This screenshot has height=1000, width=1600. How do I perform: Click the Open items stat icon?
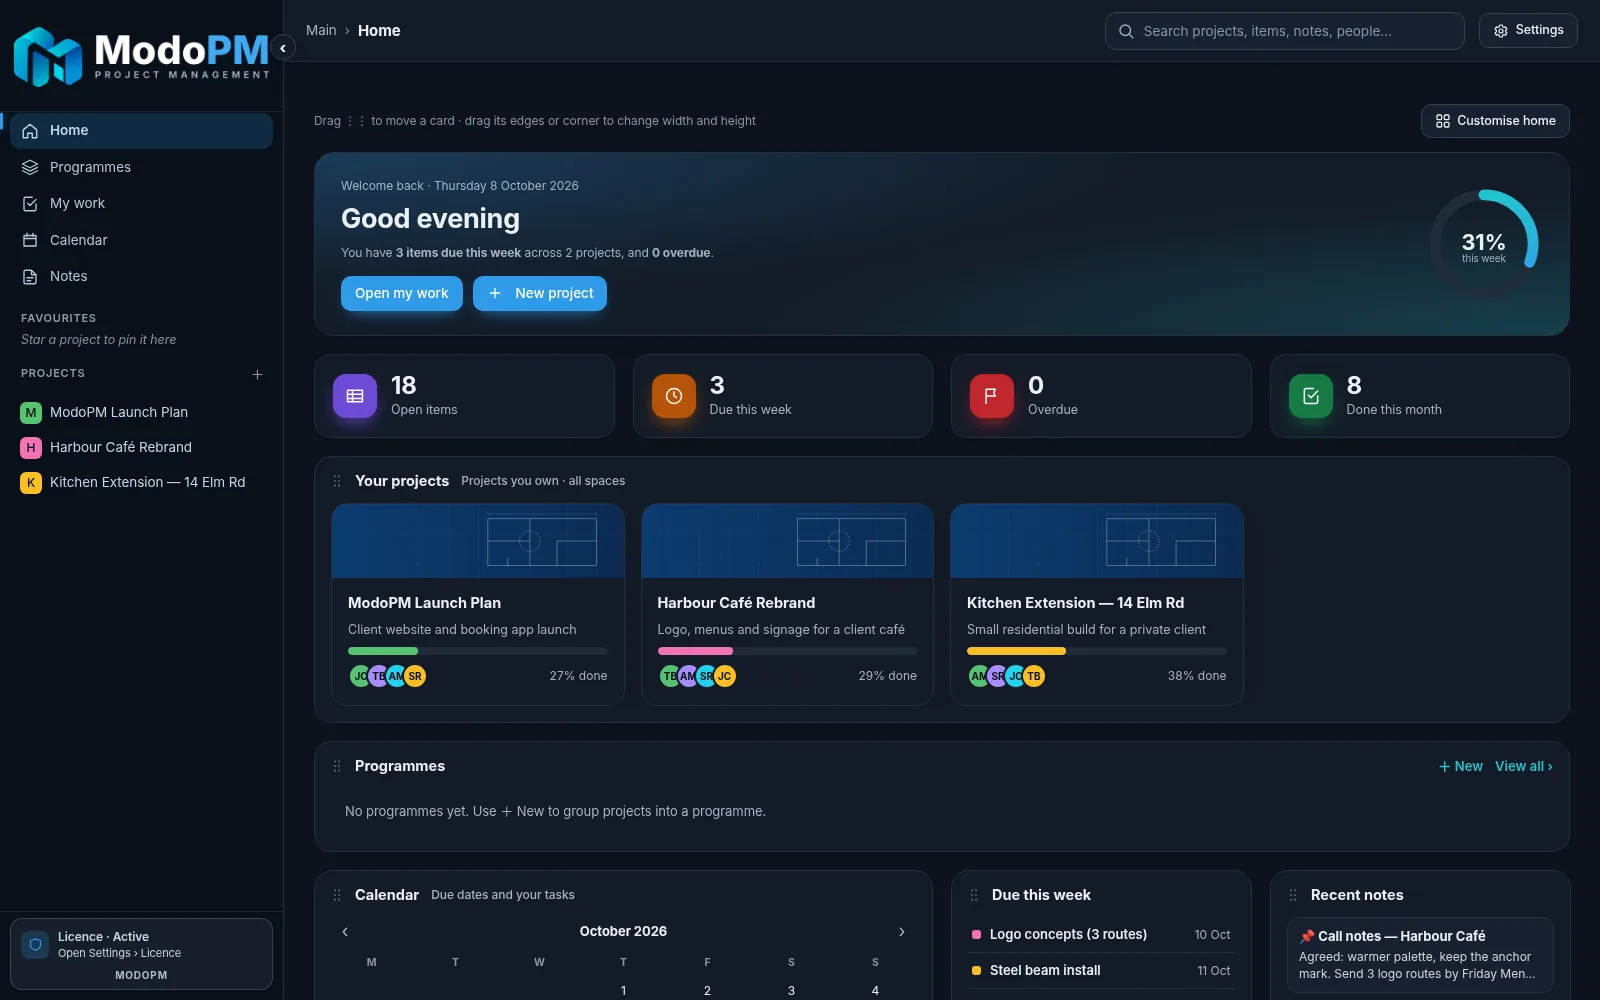point(355,396)
